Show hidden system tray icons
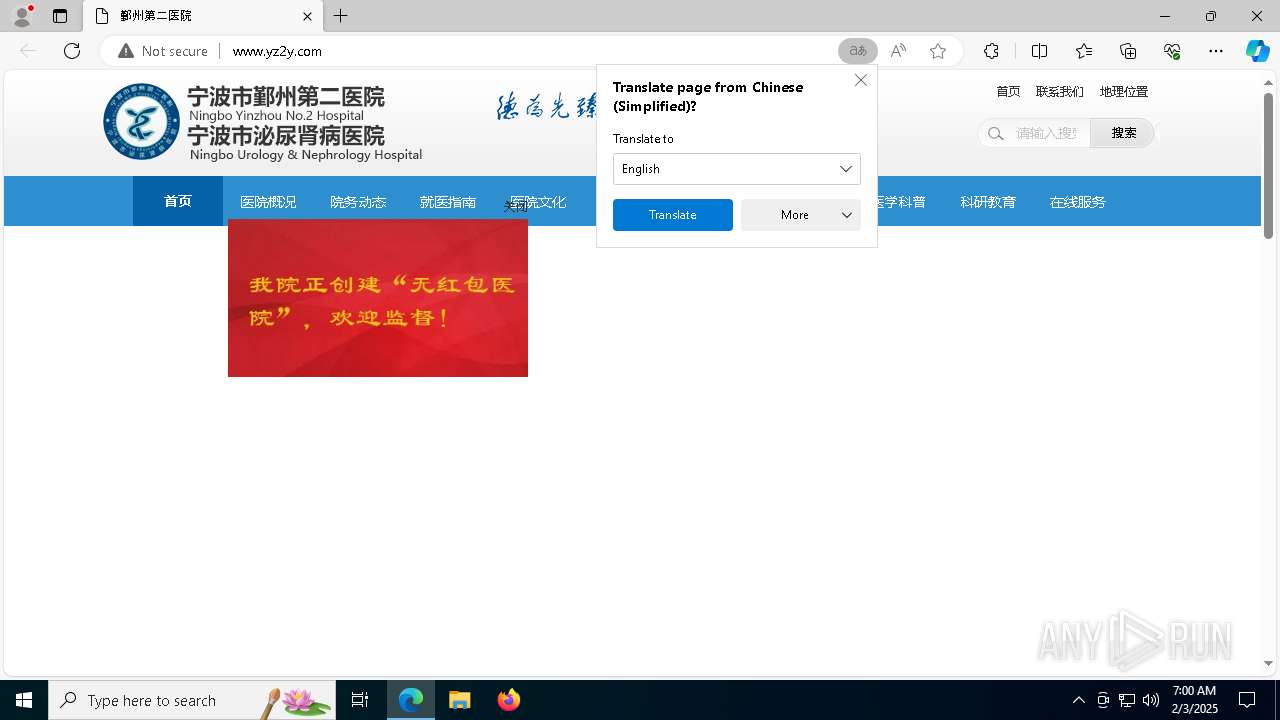 (1078, 700)
